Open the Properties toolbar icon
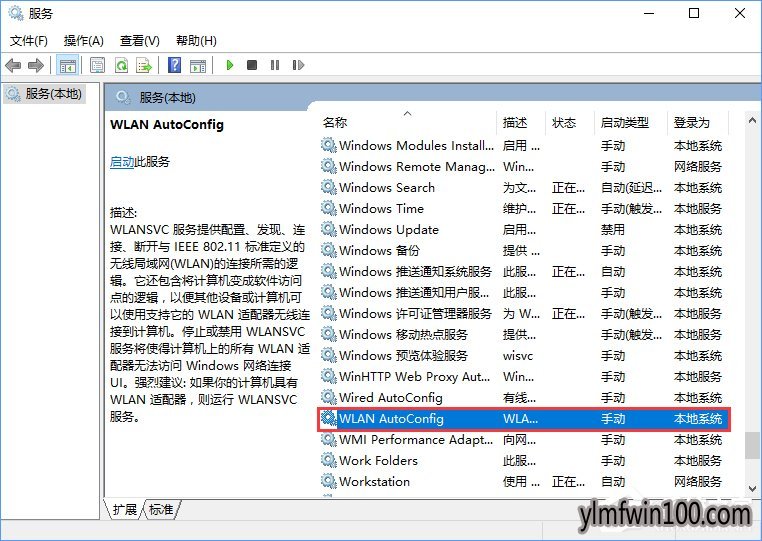This screenshot has width=762, height=541. click(98, 65)
